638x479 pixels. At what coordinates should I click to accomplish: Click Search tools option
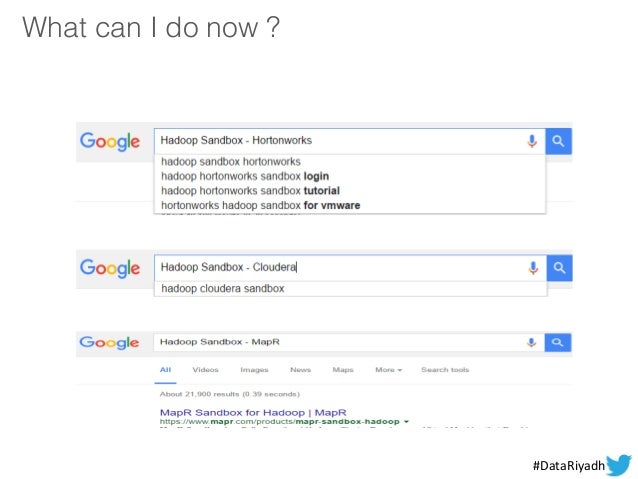click(x=445, y=370)
